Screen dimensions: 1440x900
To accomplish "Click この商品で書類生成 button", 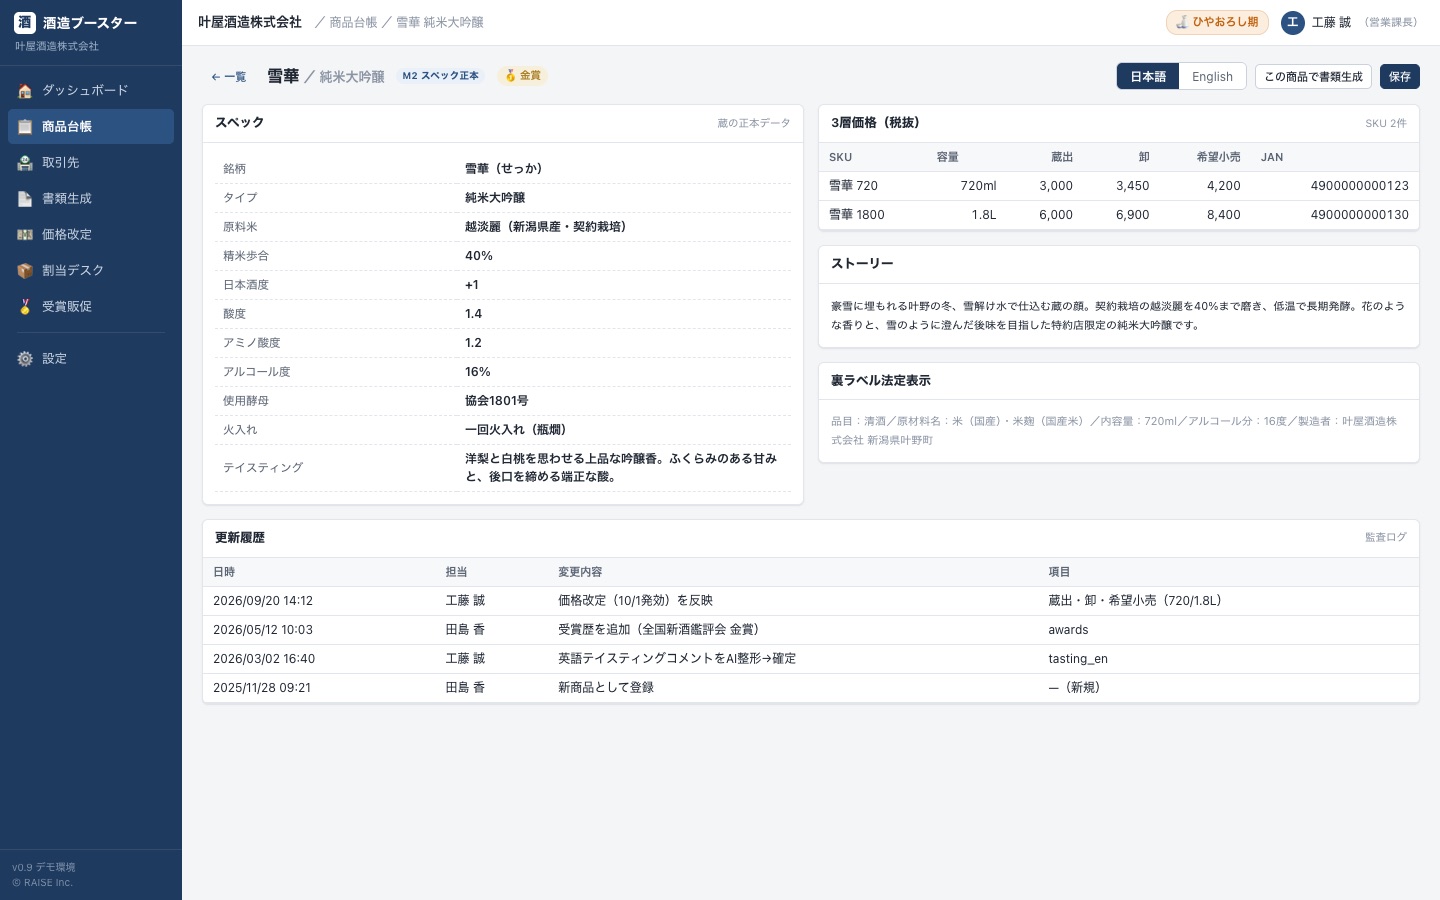I will pyautogui.click(x=1313, y=77).
